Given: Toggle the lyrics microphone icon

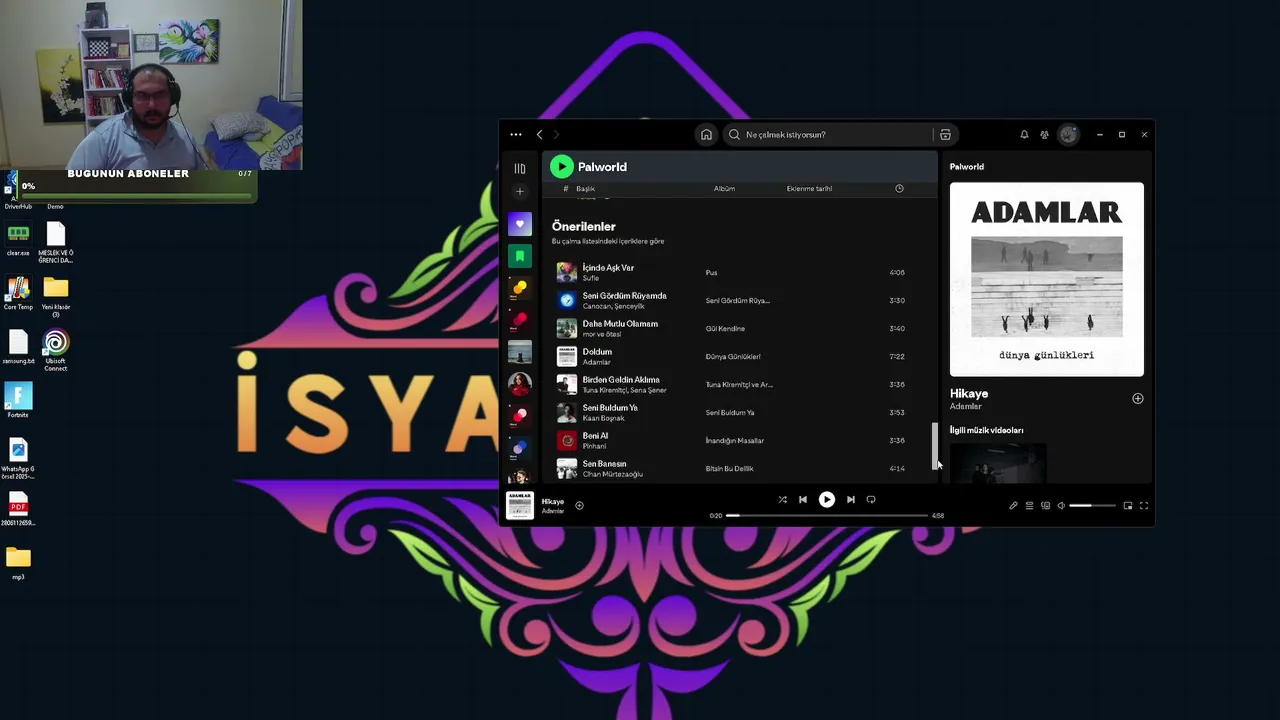Looking at the screenshot, I should [x=1013, y=506].
